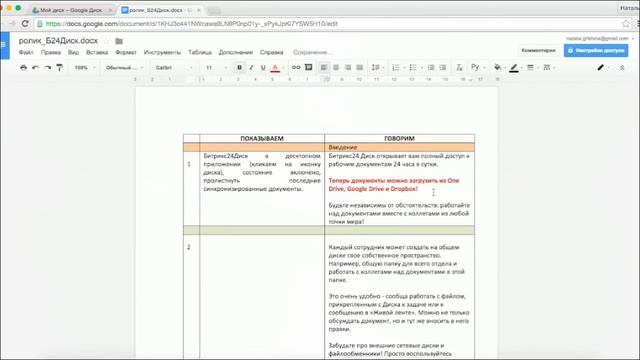Click the ГОВОРИМ table header
Image resolution: width=640 pixels, height=360 pixels.
(399, 138)
